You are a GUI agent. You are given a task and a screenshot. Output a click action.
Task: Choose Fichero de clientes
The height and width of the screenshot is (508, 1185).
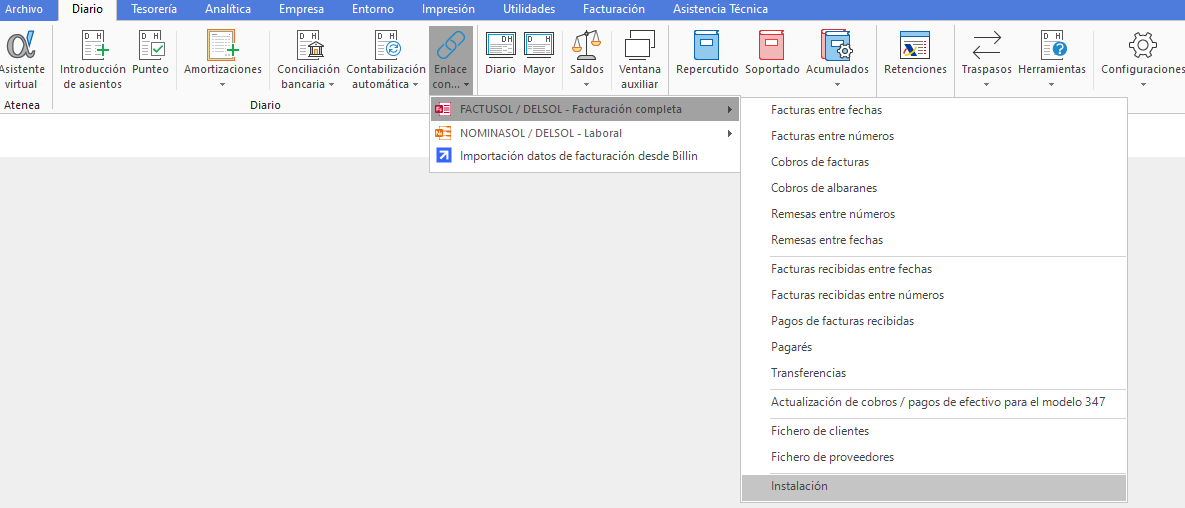point(934,431)
